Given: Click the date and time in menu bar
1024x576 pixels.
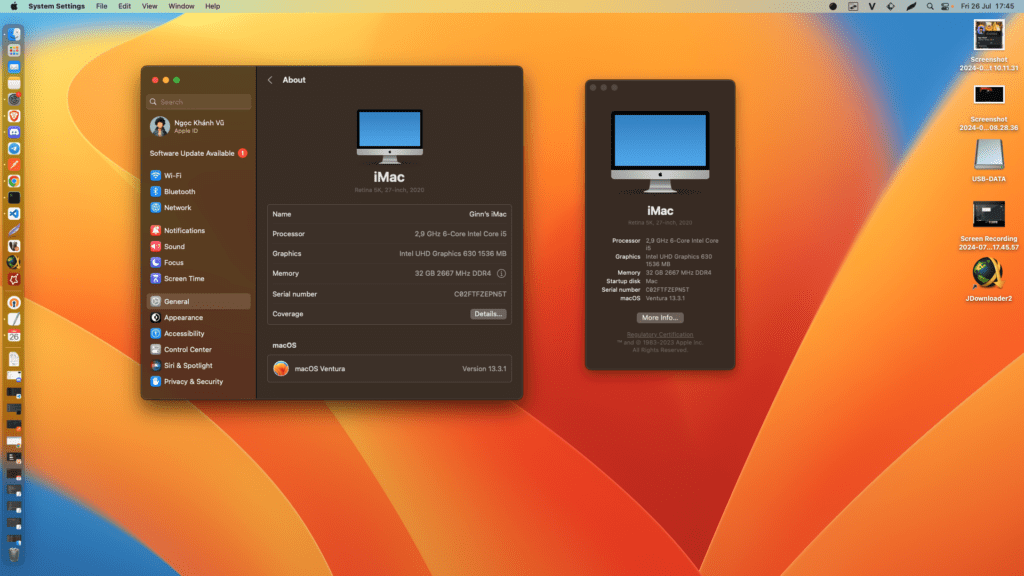Looking at the screenshot, I should 987,7.
